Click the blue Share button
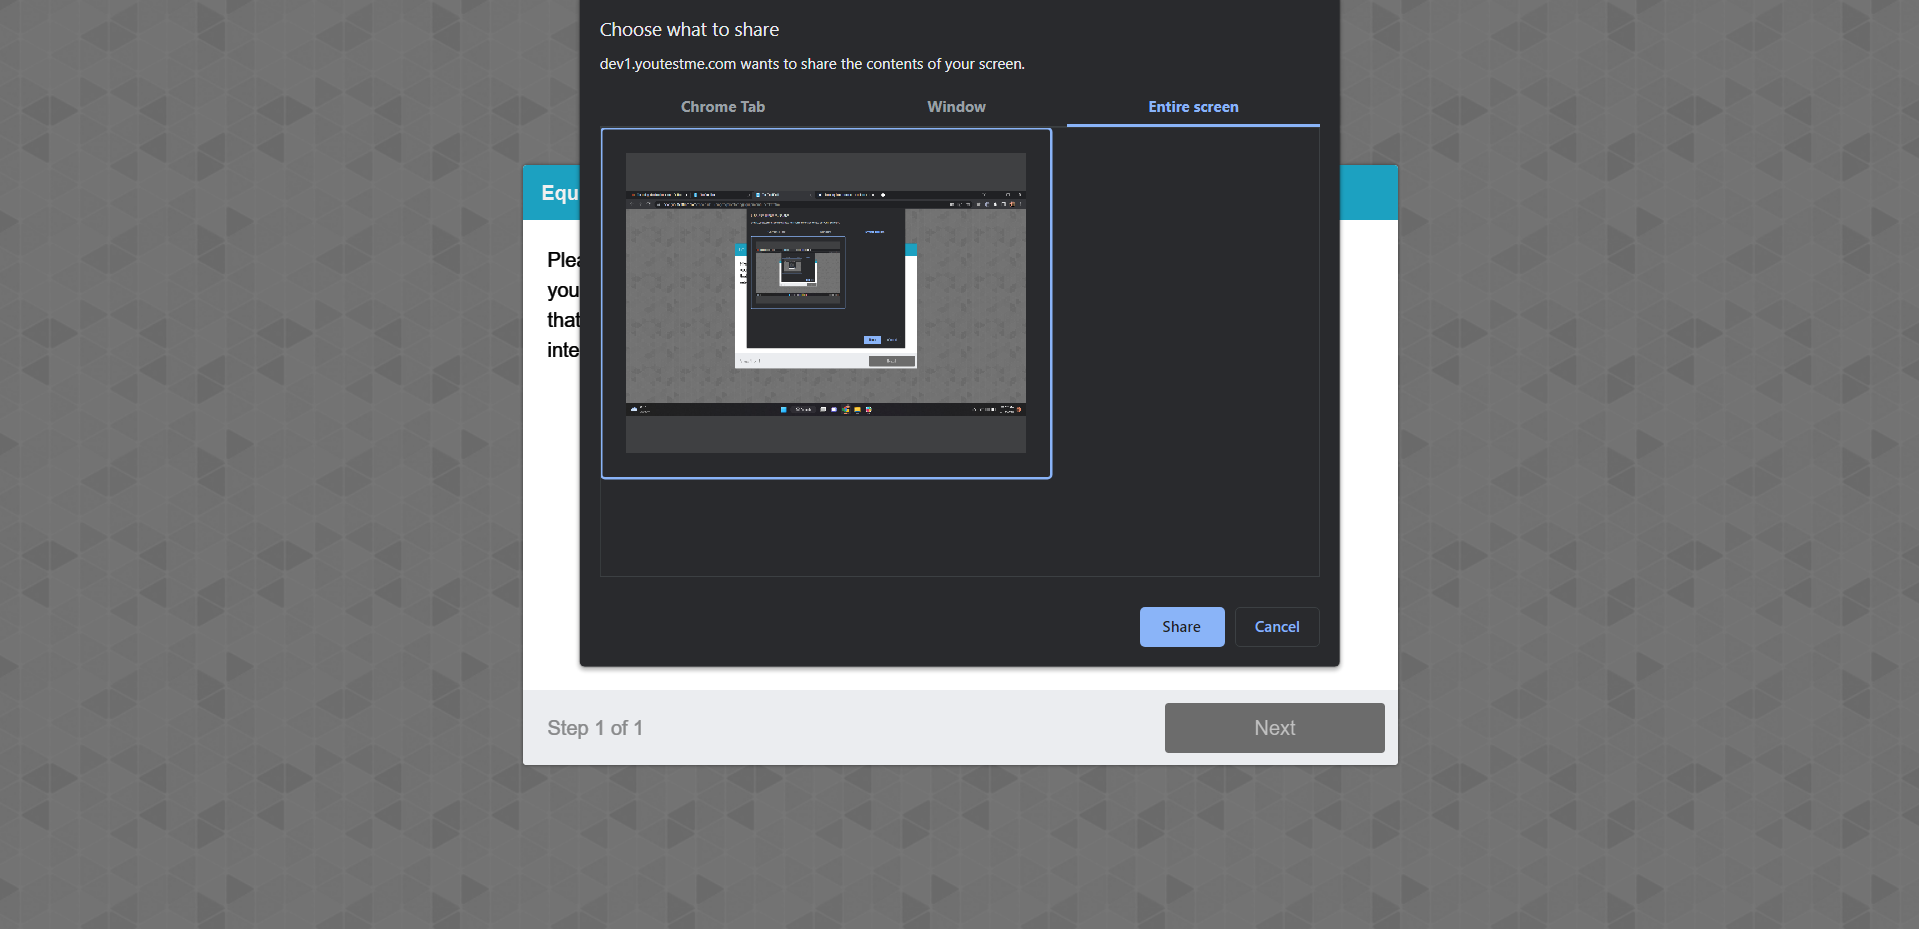 click(1181, 627)
